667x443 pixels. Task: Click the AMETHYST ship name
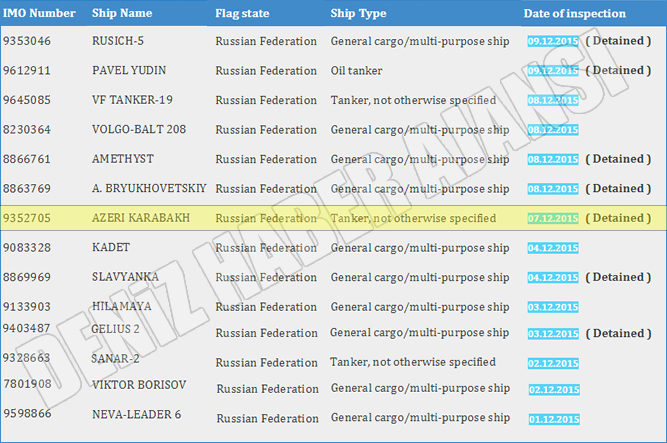[x=123, y=159]
